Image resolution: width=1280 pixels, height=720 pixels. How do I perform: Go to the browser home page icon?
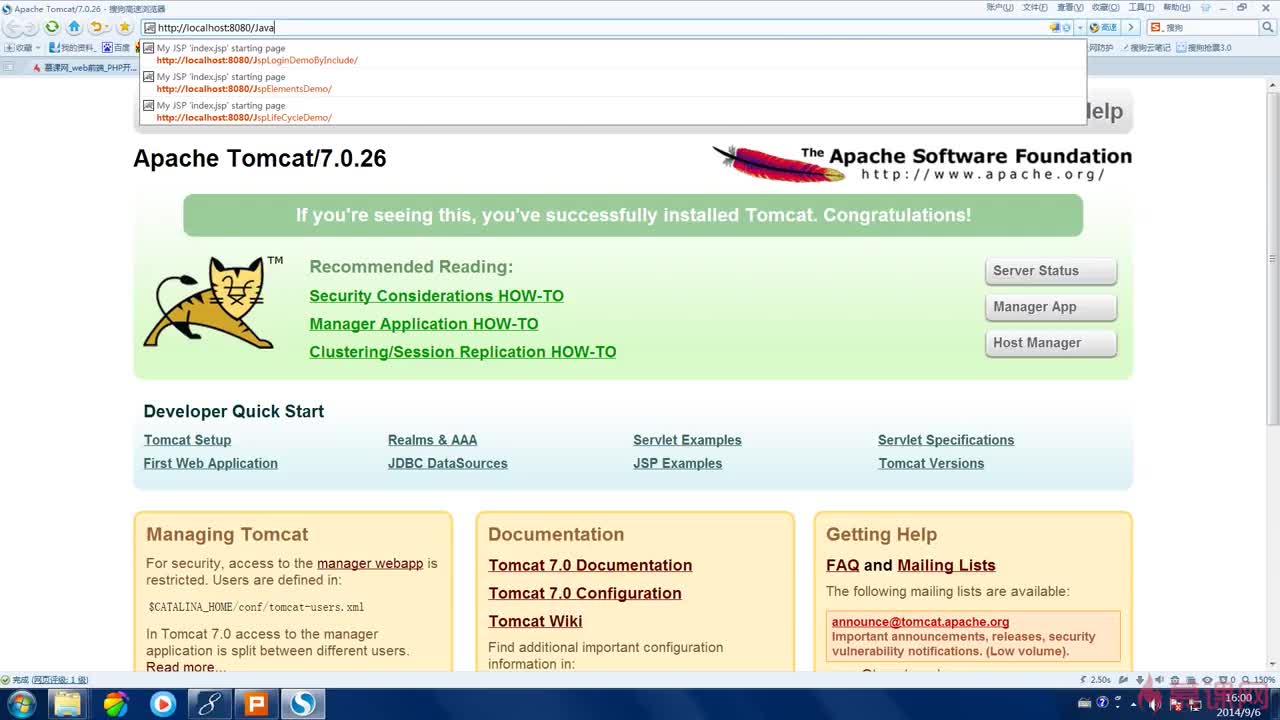[x=74, y=27]
